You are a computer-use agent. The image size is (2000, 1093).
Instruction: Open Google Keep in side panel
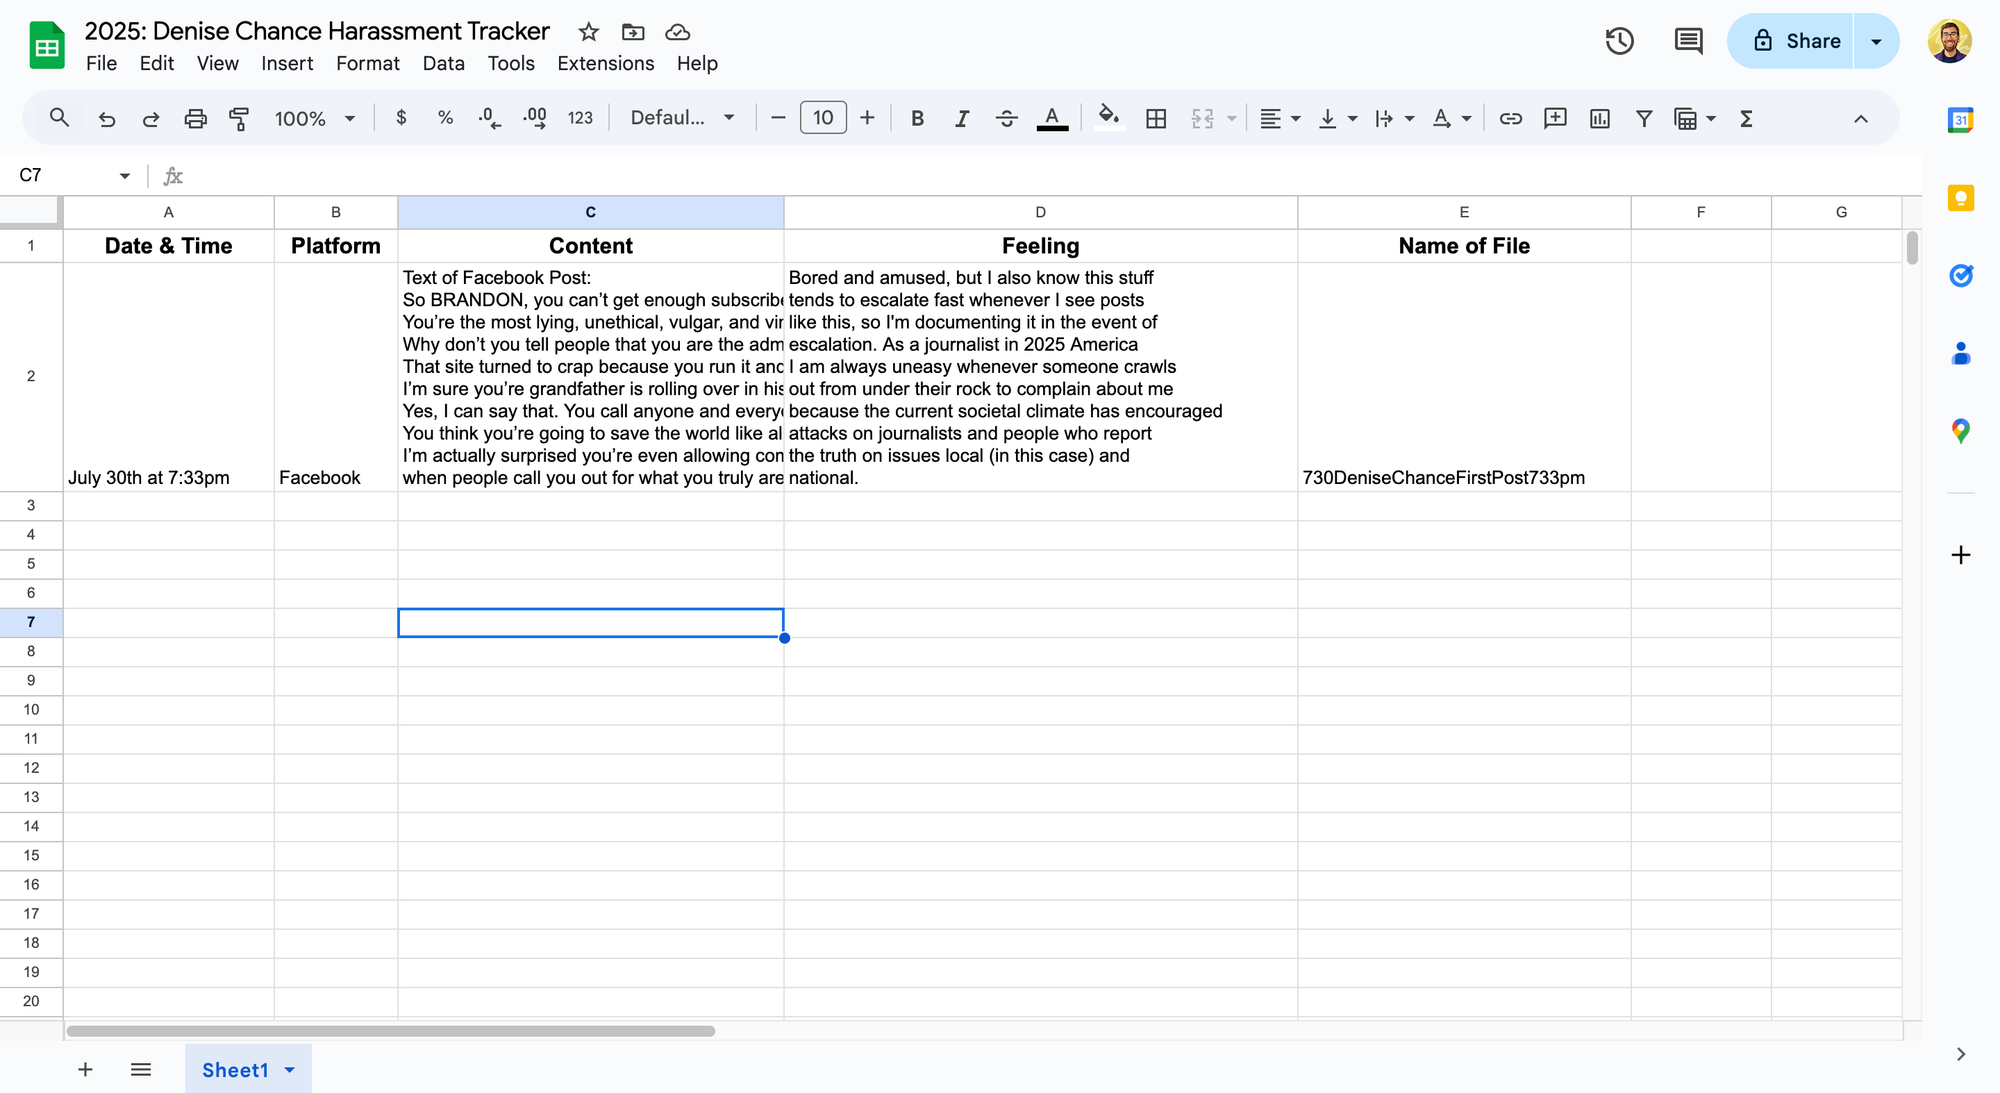[x=1960, y=198]
